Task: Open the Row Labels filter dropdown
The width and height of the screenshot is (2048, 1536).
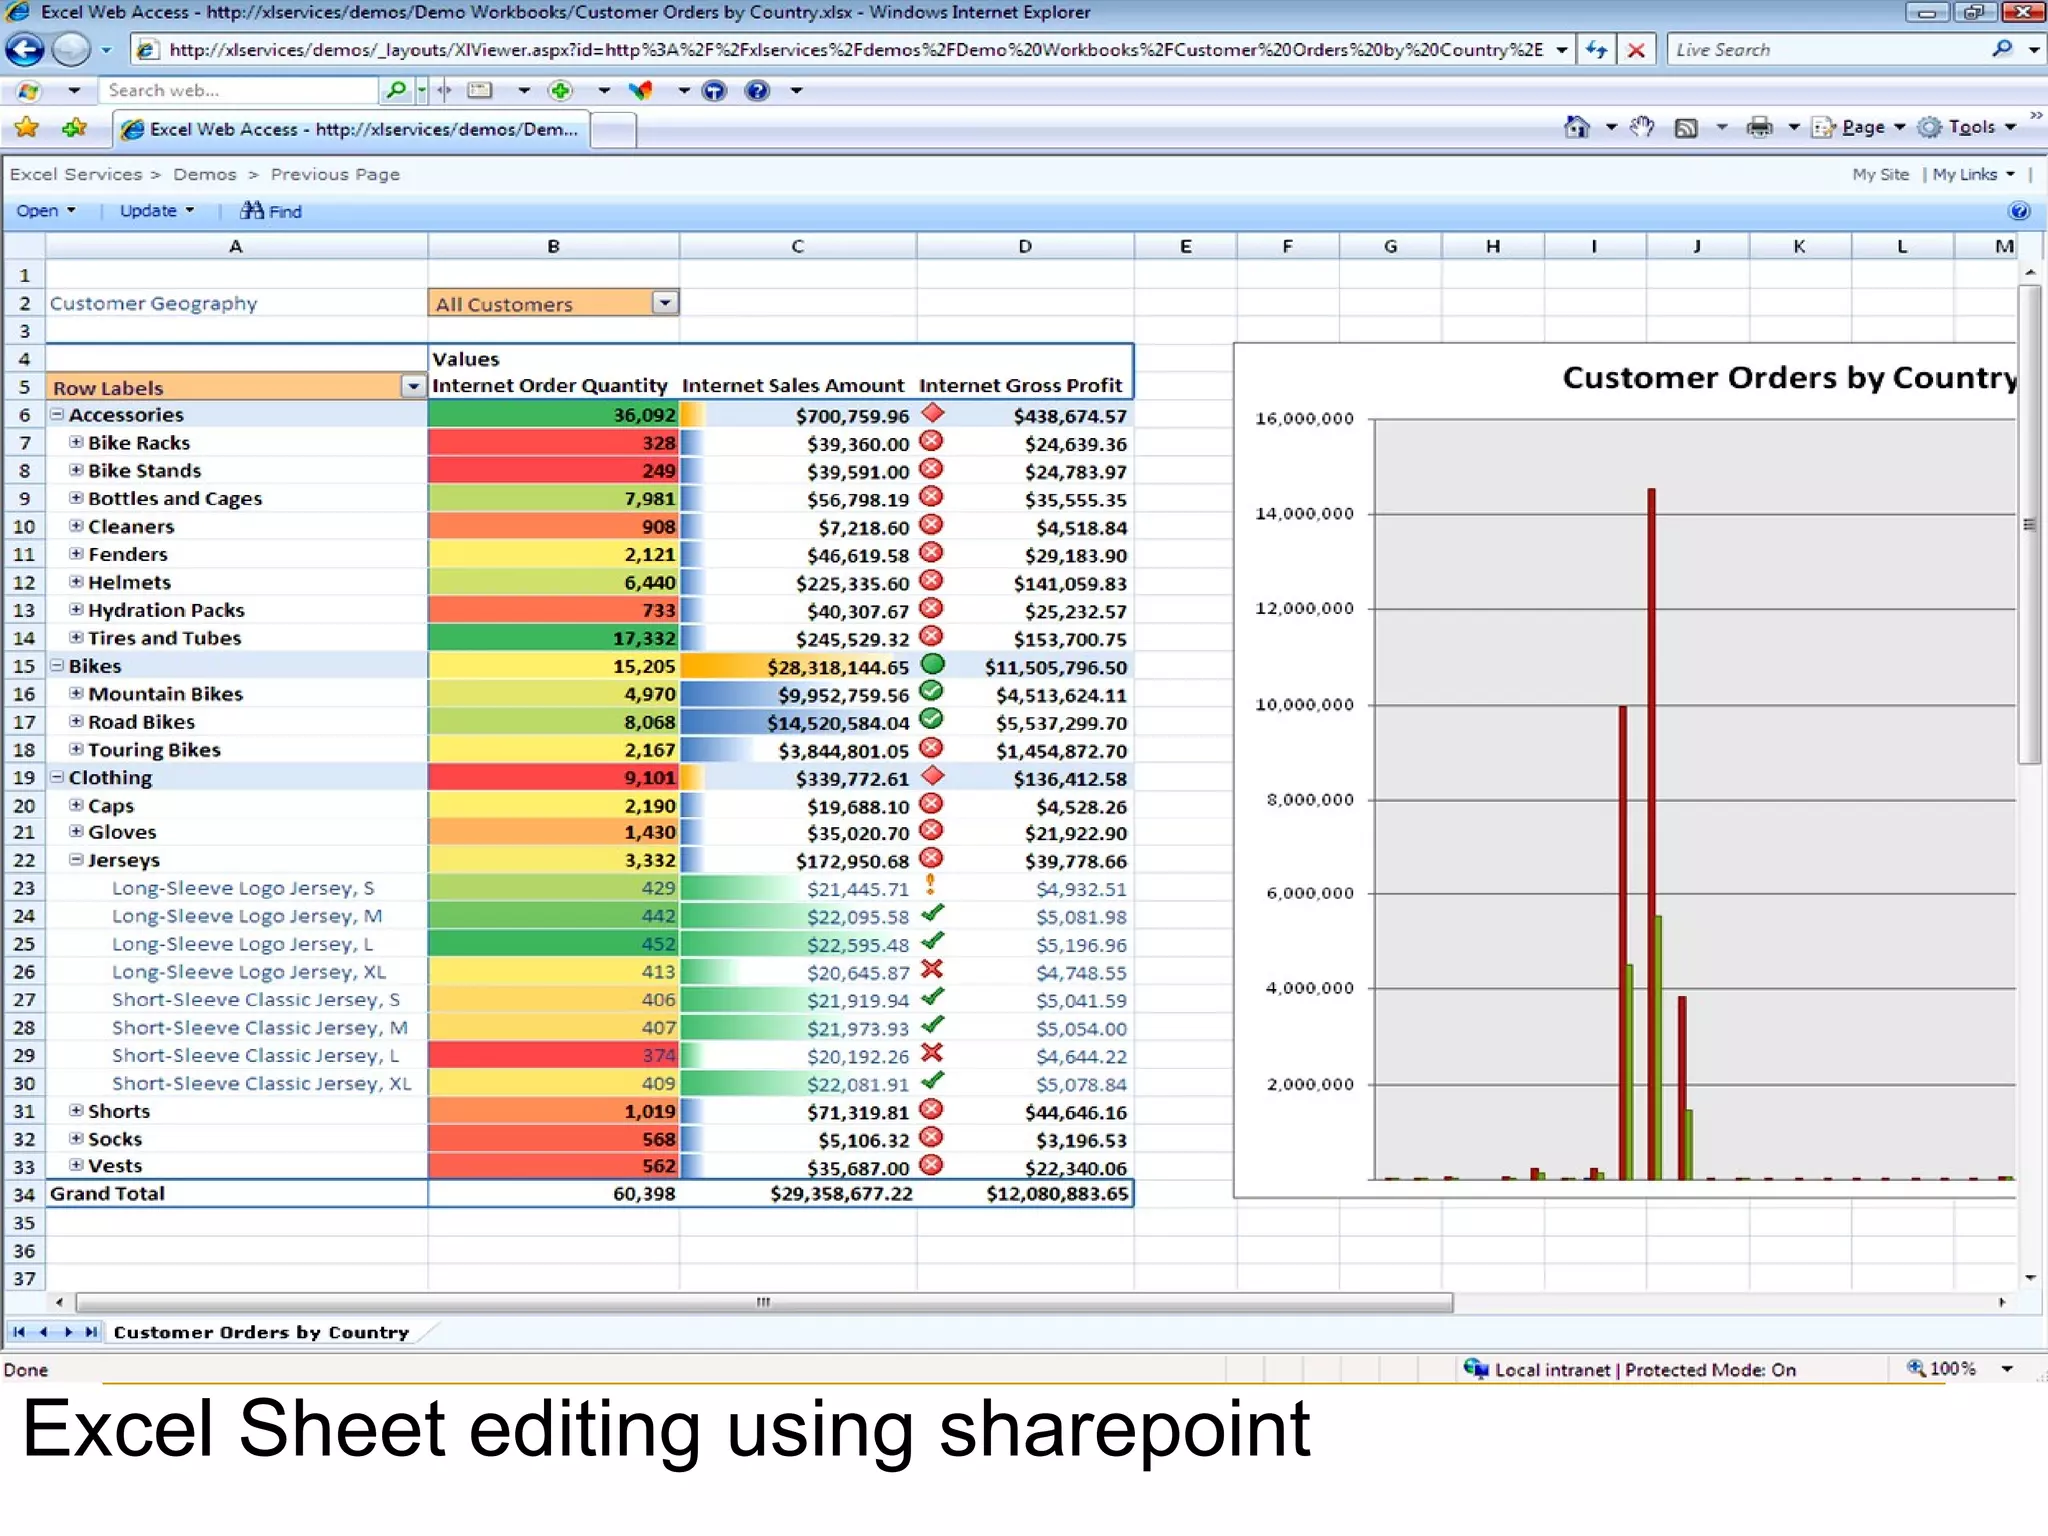Action: pos(413,386)
